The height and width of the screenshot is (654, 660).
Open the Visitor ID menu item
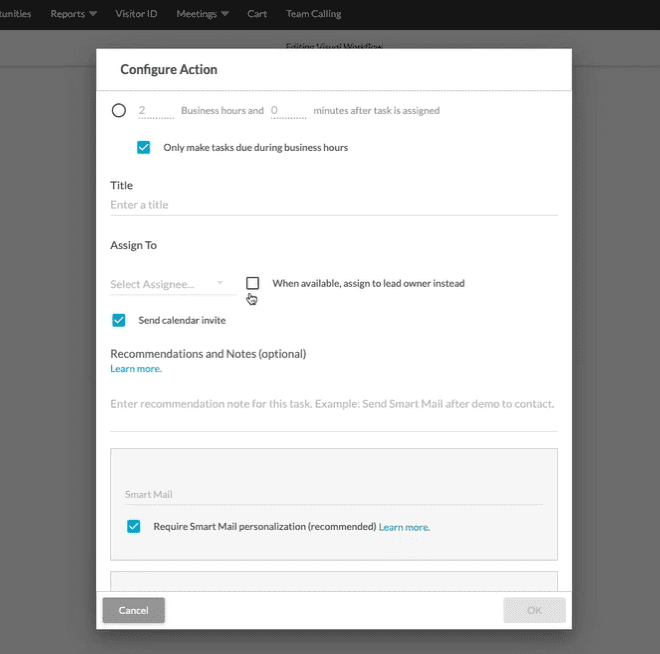(x=138, y=14)
